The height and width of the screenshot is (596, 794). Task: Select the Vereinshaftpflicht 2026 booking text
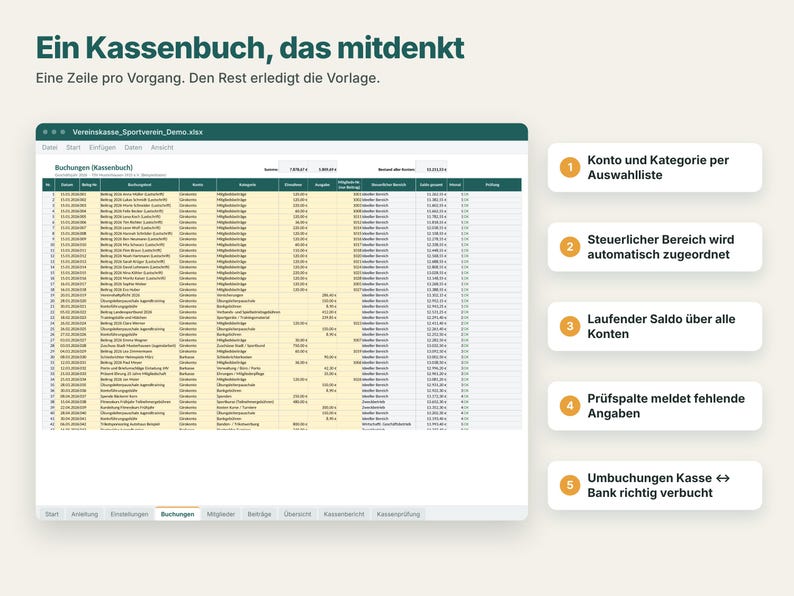tap(121, 295)
